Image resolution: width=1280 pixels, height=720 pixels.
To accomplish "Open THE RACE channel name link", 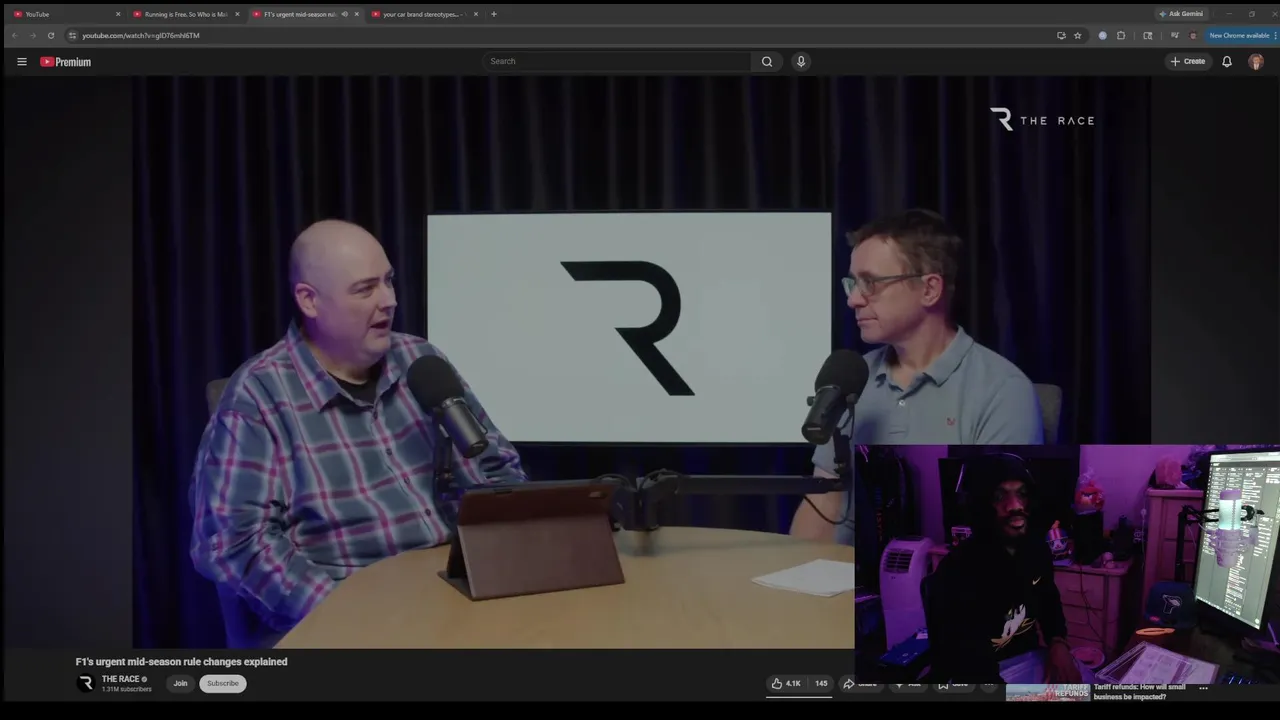I will coord(120,679).
